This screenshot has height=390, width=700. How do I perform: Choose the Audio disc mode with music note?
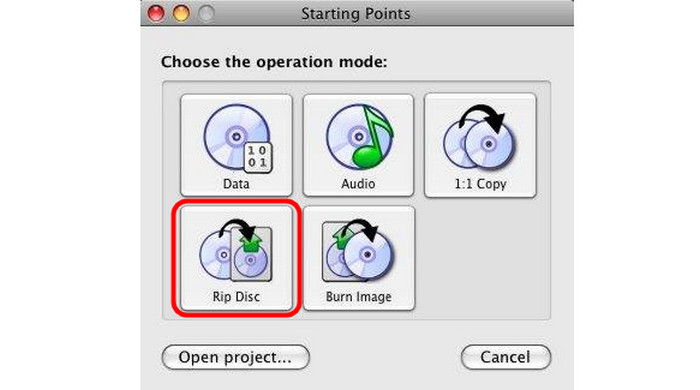point(358,145)
